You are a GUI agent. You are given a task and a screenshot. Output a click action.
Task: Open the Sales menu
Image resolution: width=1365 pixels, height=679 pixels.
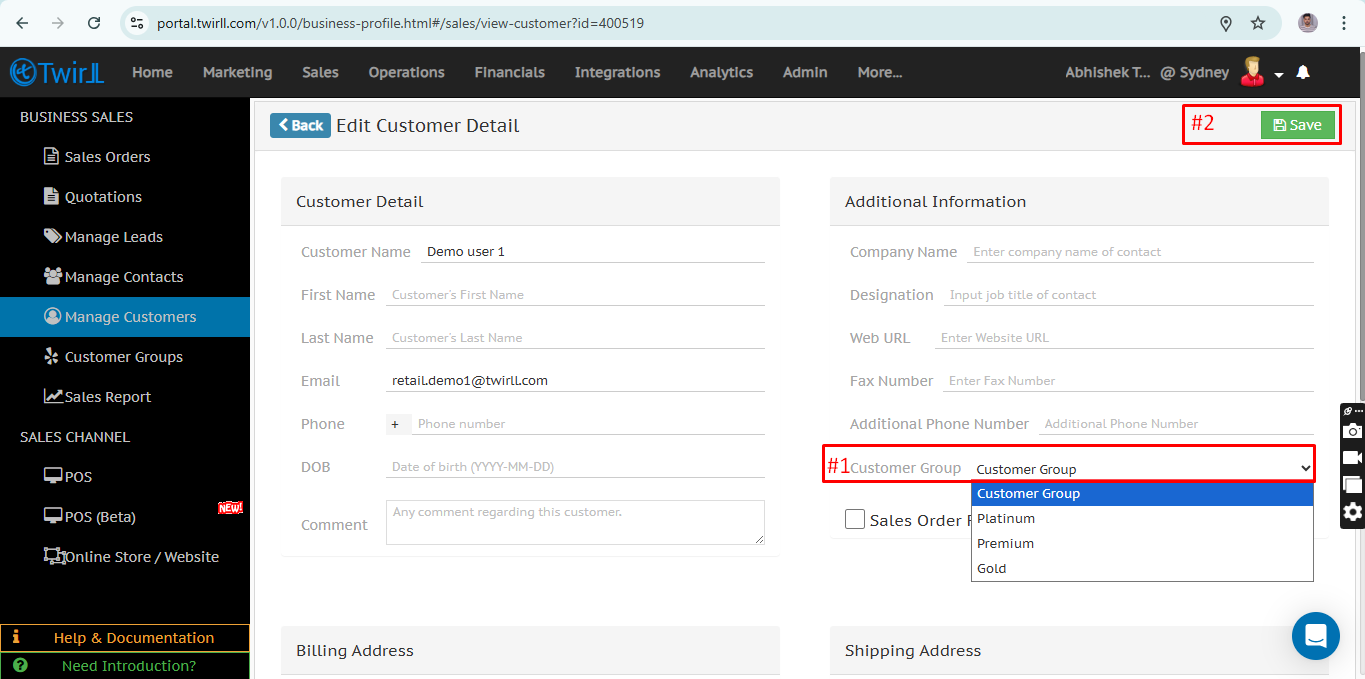[x=320, y=72]
